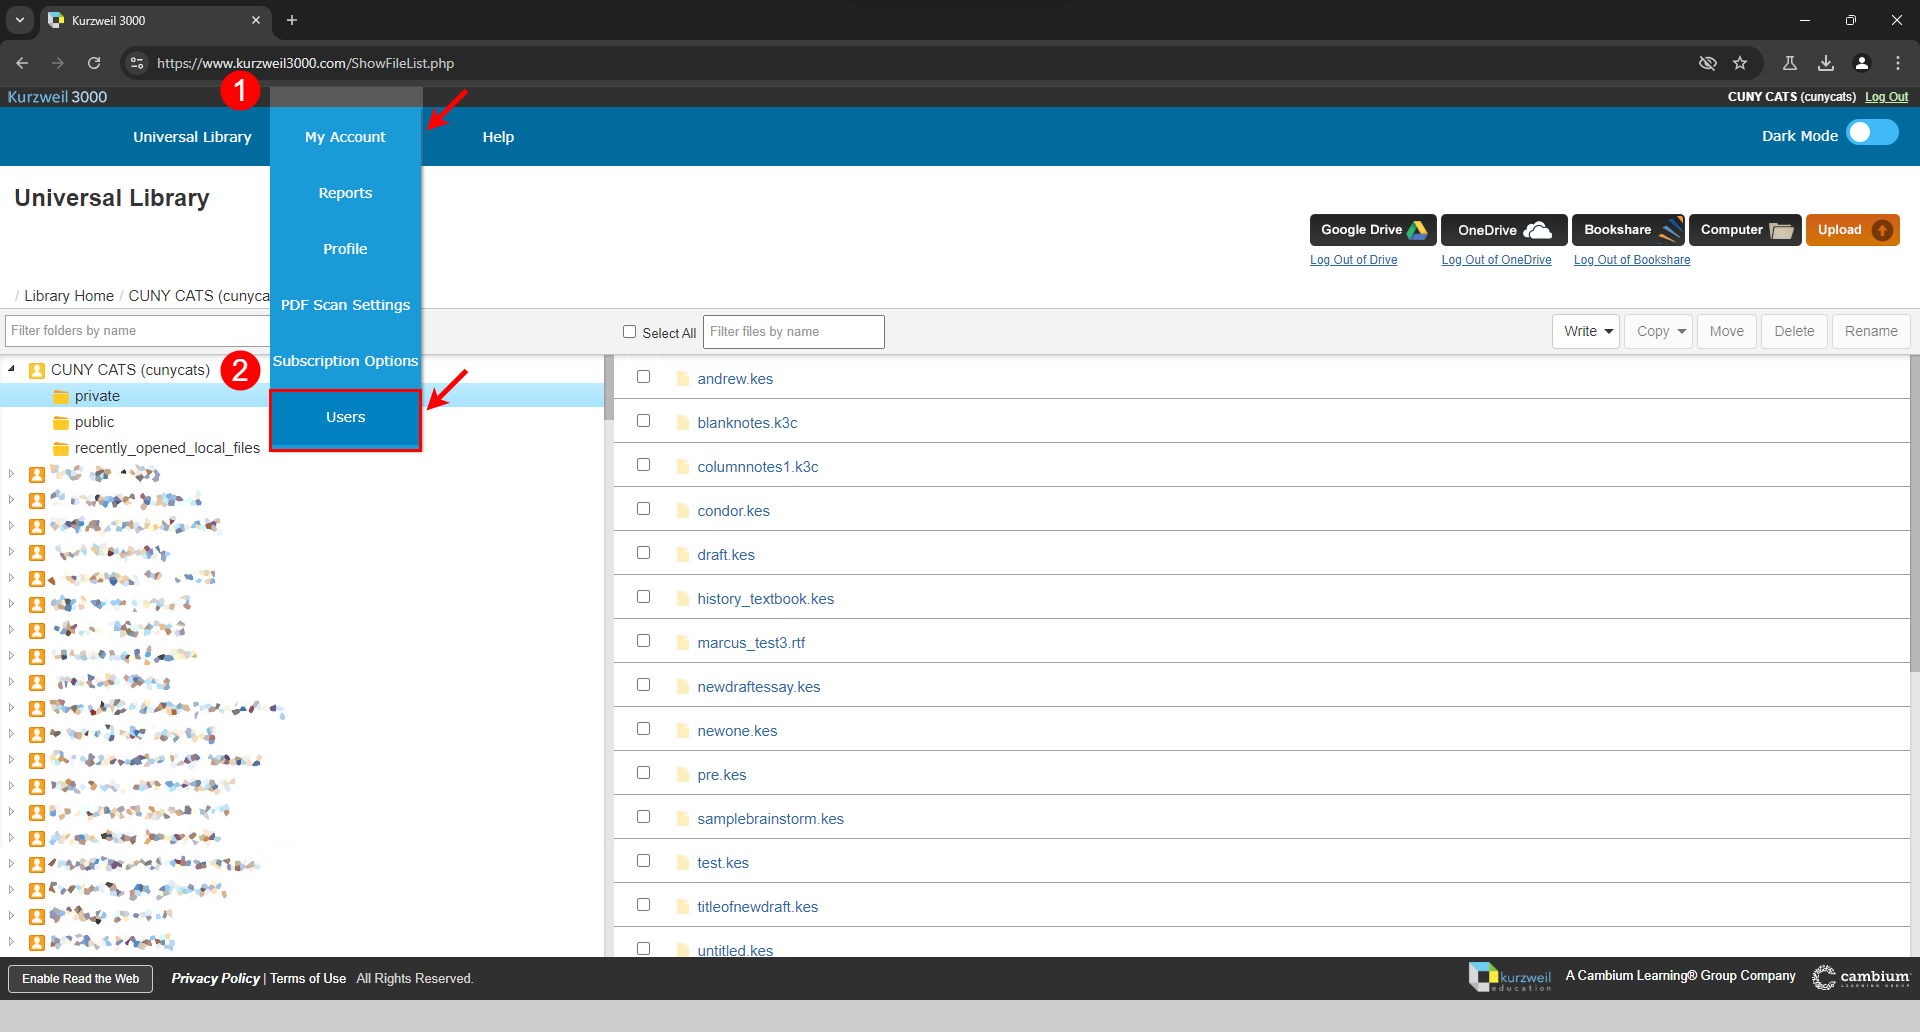Toggle Dark Mode switch

click(x=1872, y=133)
